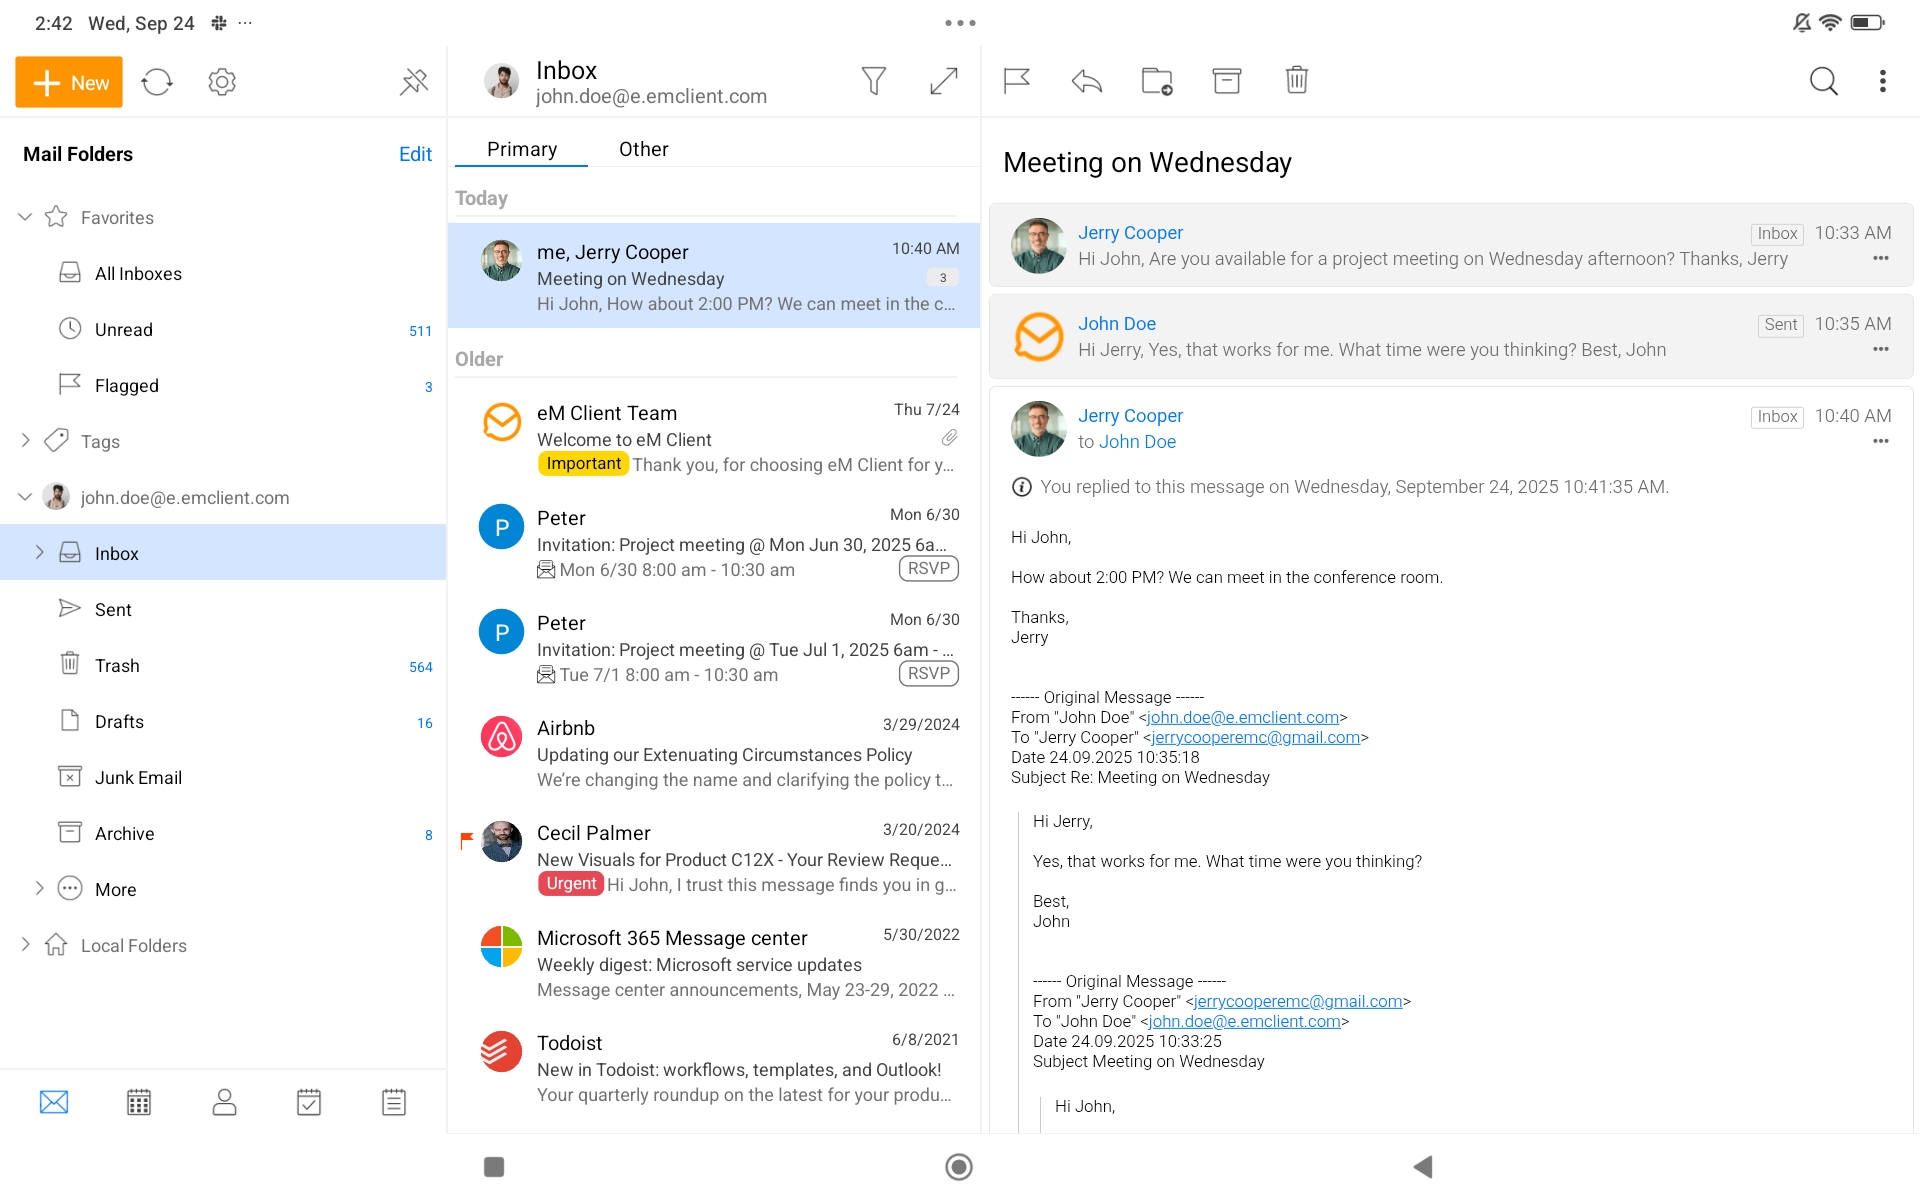Toggle the sidebar pin icon
The width and height of the screenshot is (1920, 1200).
tap(414, 82)
